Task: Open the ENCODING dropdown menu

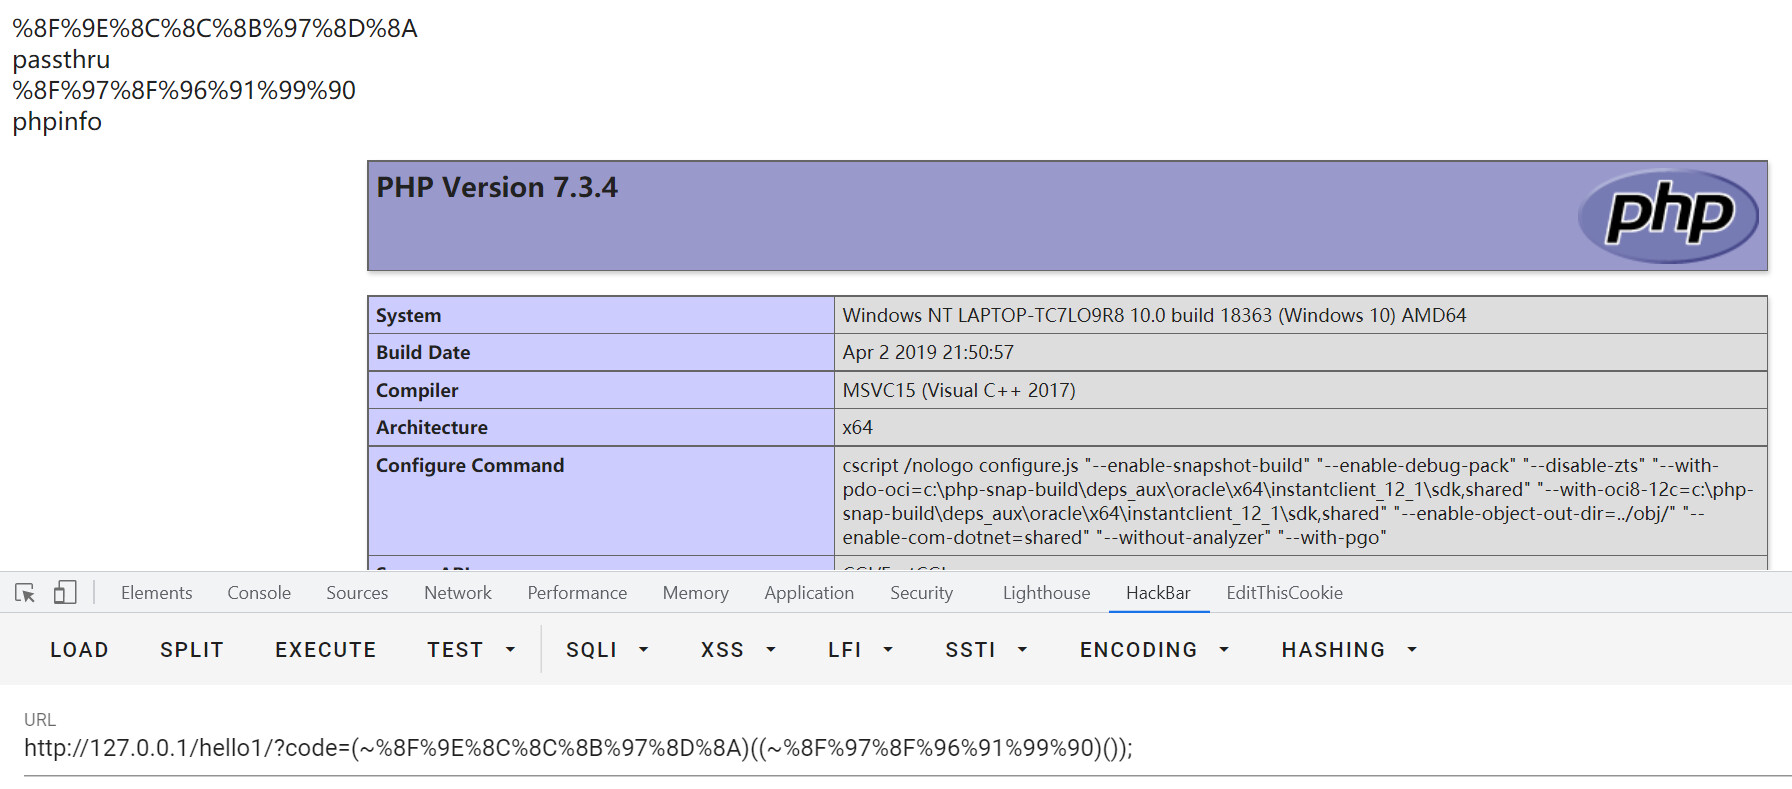Action: click(1154, 650)
